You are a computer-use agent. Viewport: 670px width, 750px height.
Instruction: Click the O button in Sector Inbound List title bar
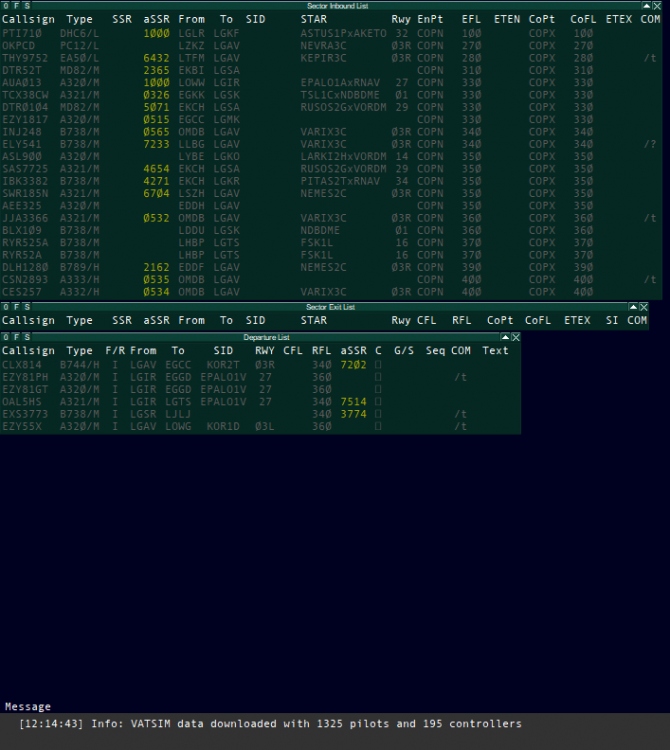[4, 6]
